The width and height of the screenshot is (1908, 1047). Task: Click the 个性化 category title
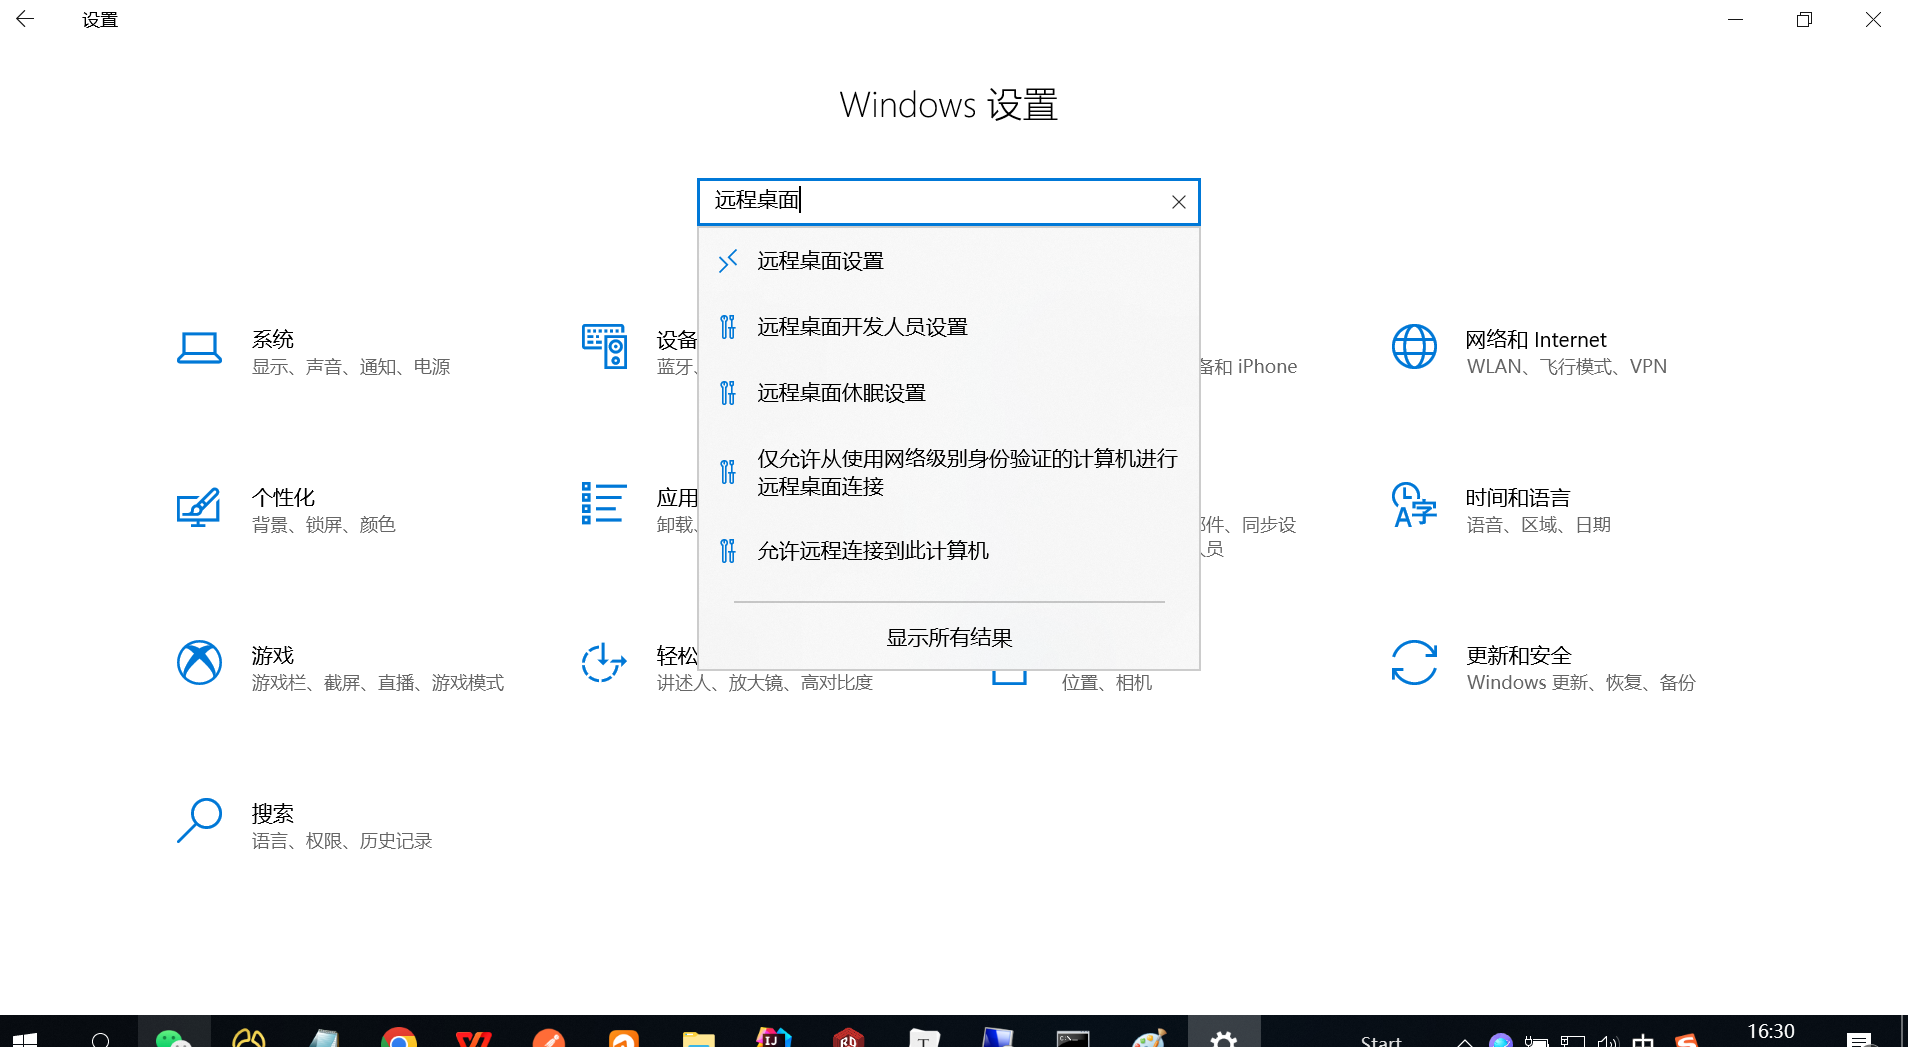point(283,497)
